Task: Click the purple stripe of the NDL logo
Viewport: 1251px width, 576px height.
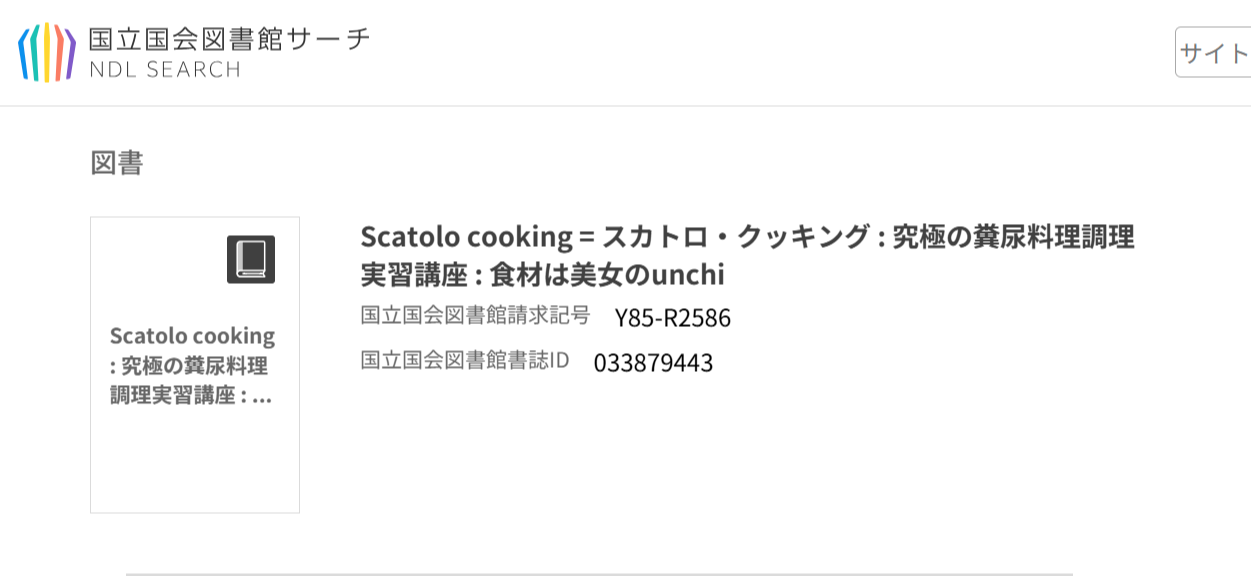Action: (x=71, y=54)
